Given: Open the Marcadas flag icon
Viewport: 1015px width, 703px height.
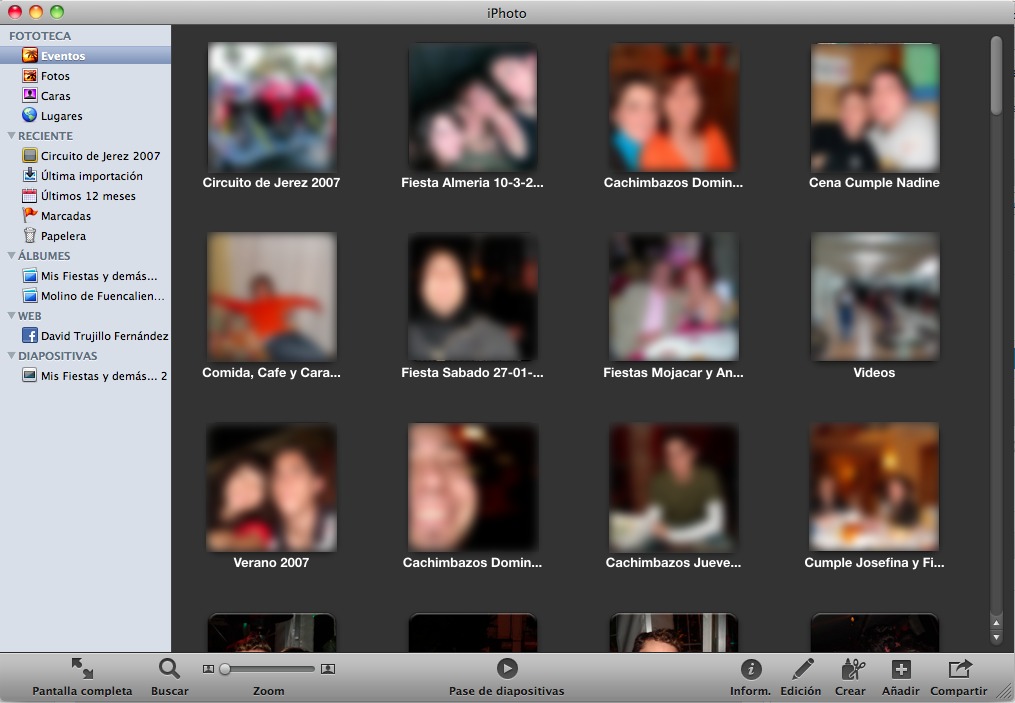Looking at the screenshot, I should 30,216.
